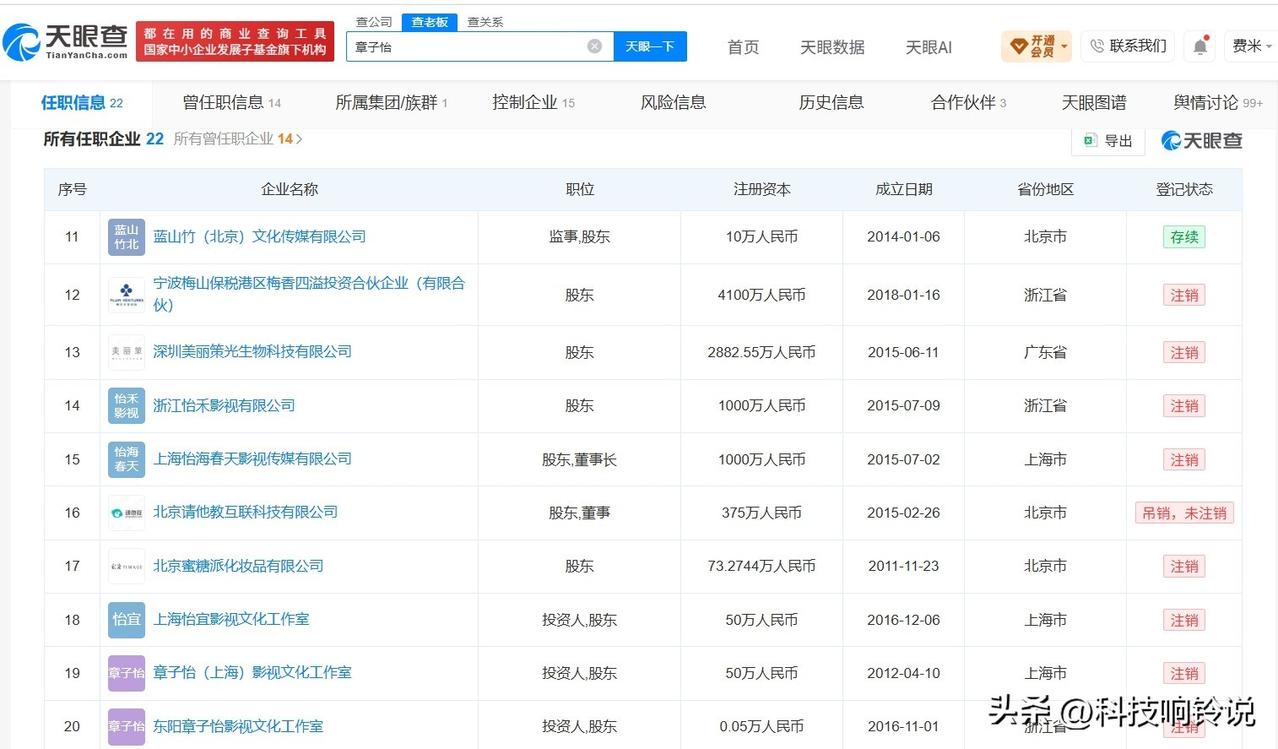Click the 省份地区 column header

coord(1045,189)
